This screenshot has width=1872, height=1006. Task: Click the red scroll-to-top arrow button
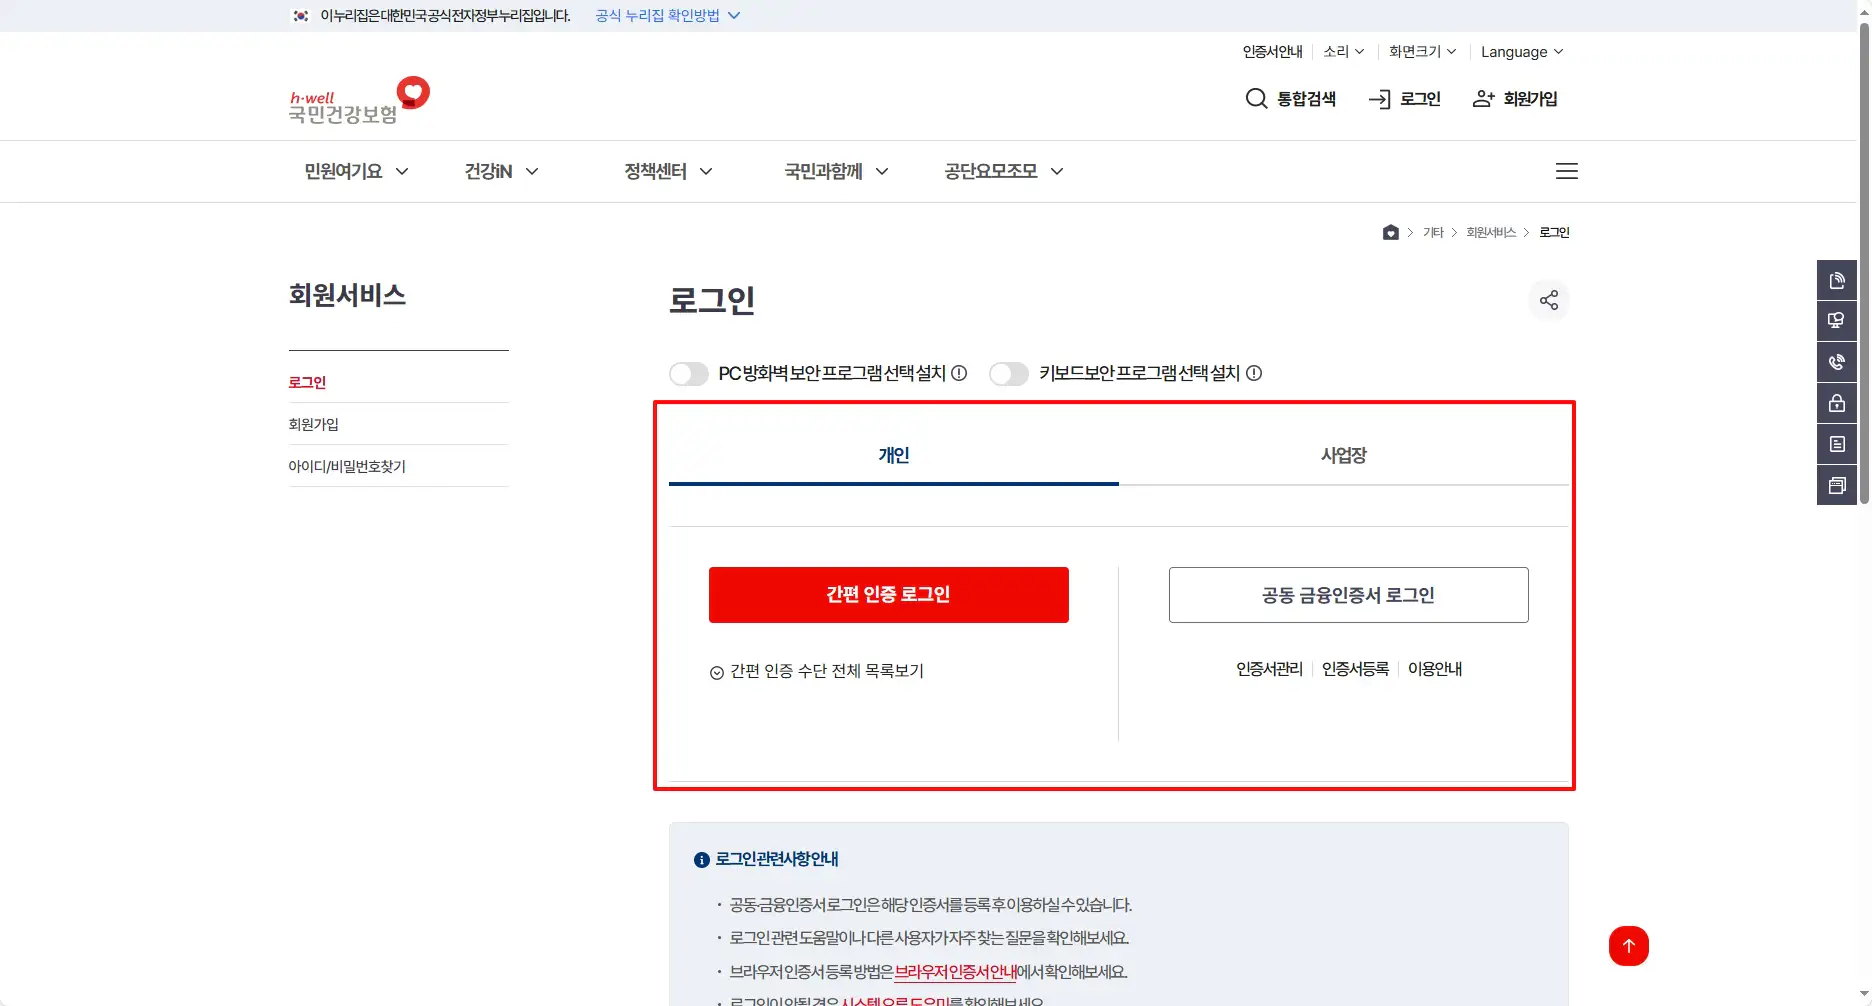(x=1629, y=946)
